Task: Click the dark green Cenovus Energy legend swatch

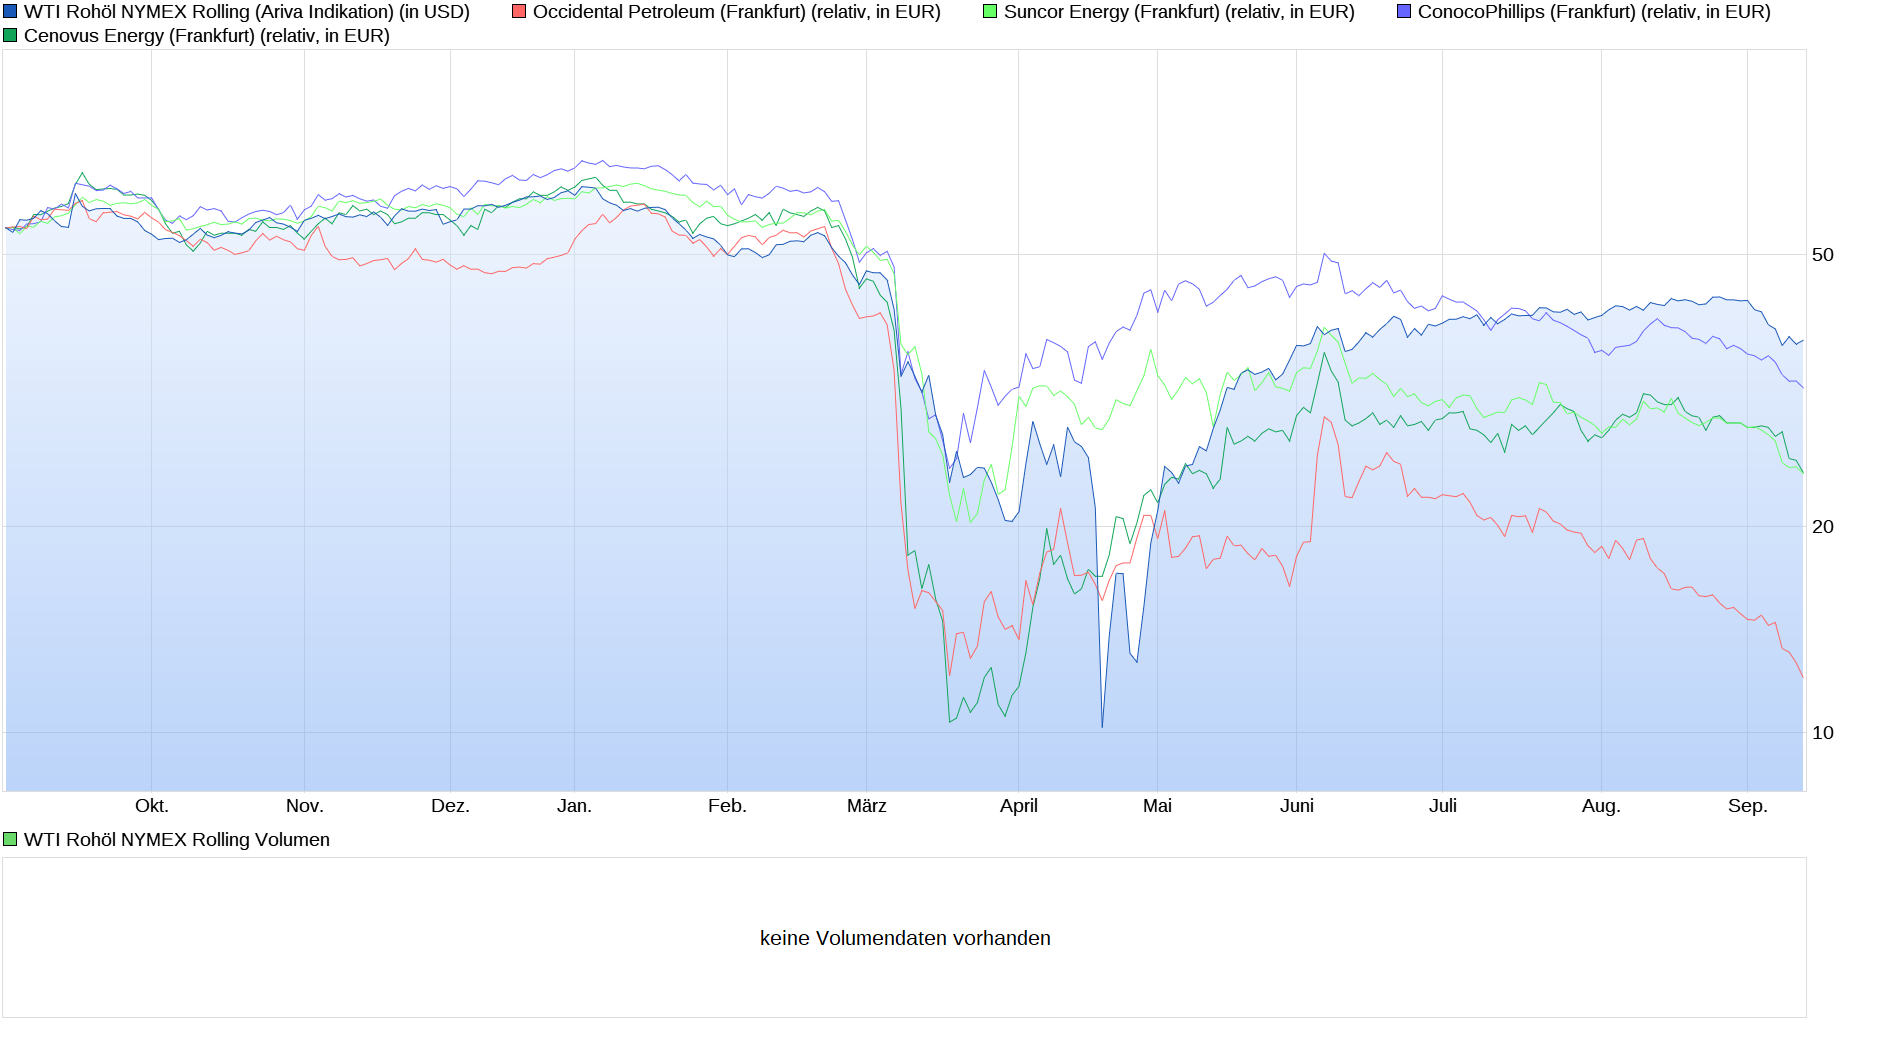Action: tap(10, 36)
